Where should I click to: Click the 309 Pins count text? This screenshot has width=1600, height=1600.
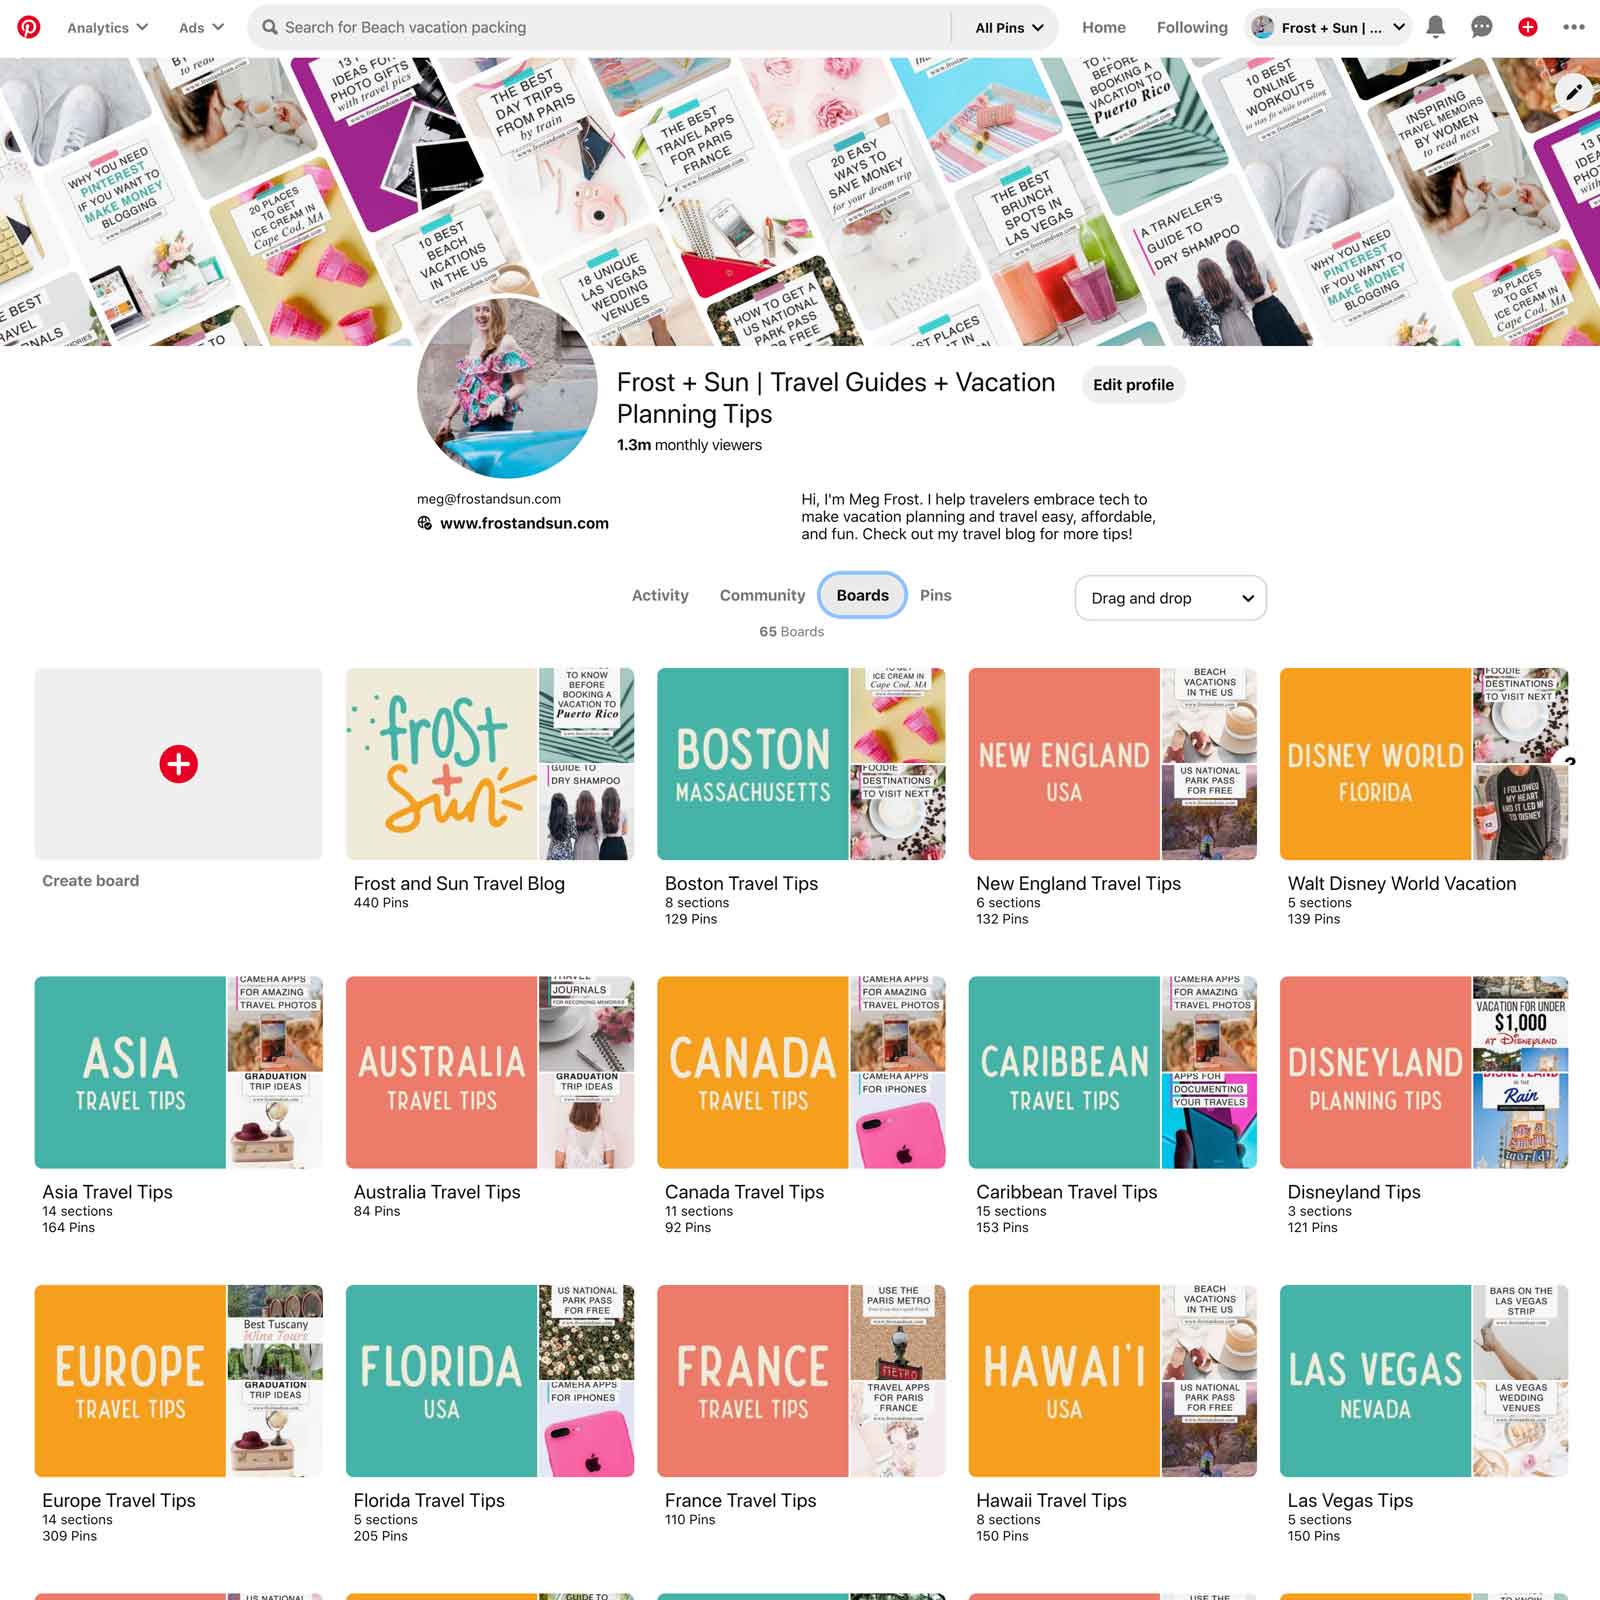coord(70,1536)
